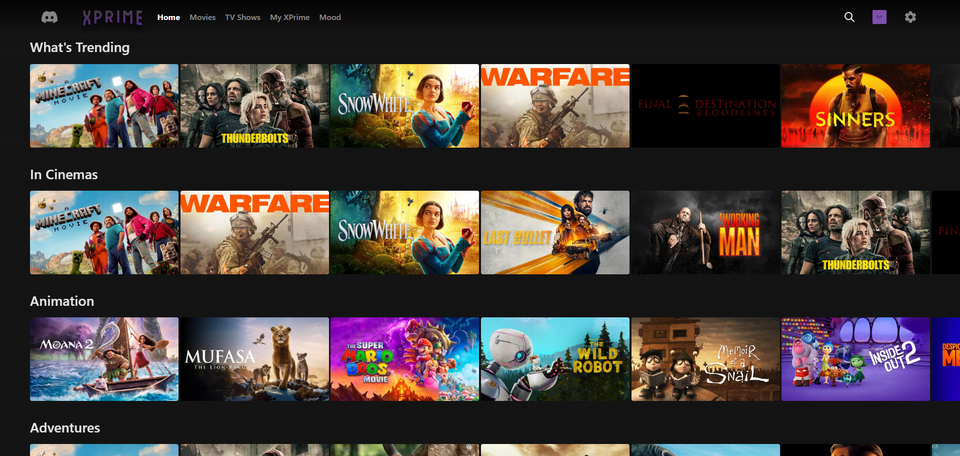Screen dimensions: 960x456
Task: Open the TV Shows tab
Action: coord(242,17)
